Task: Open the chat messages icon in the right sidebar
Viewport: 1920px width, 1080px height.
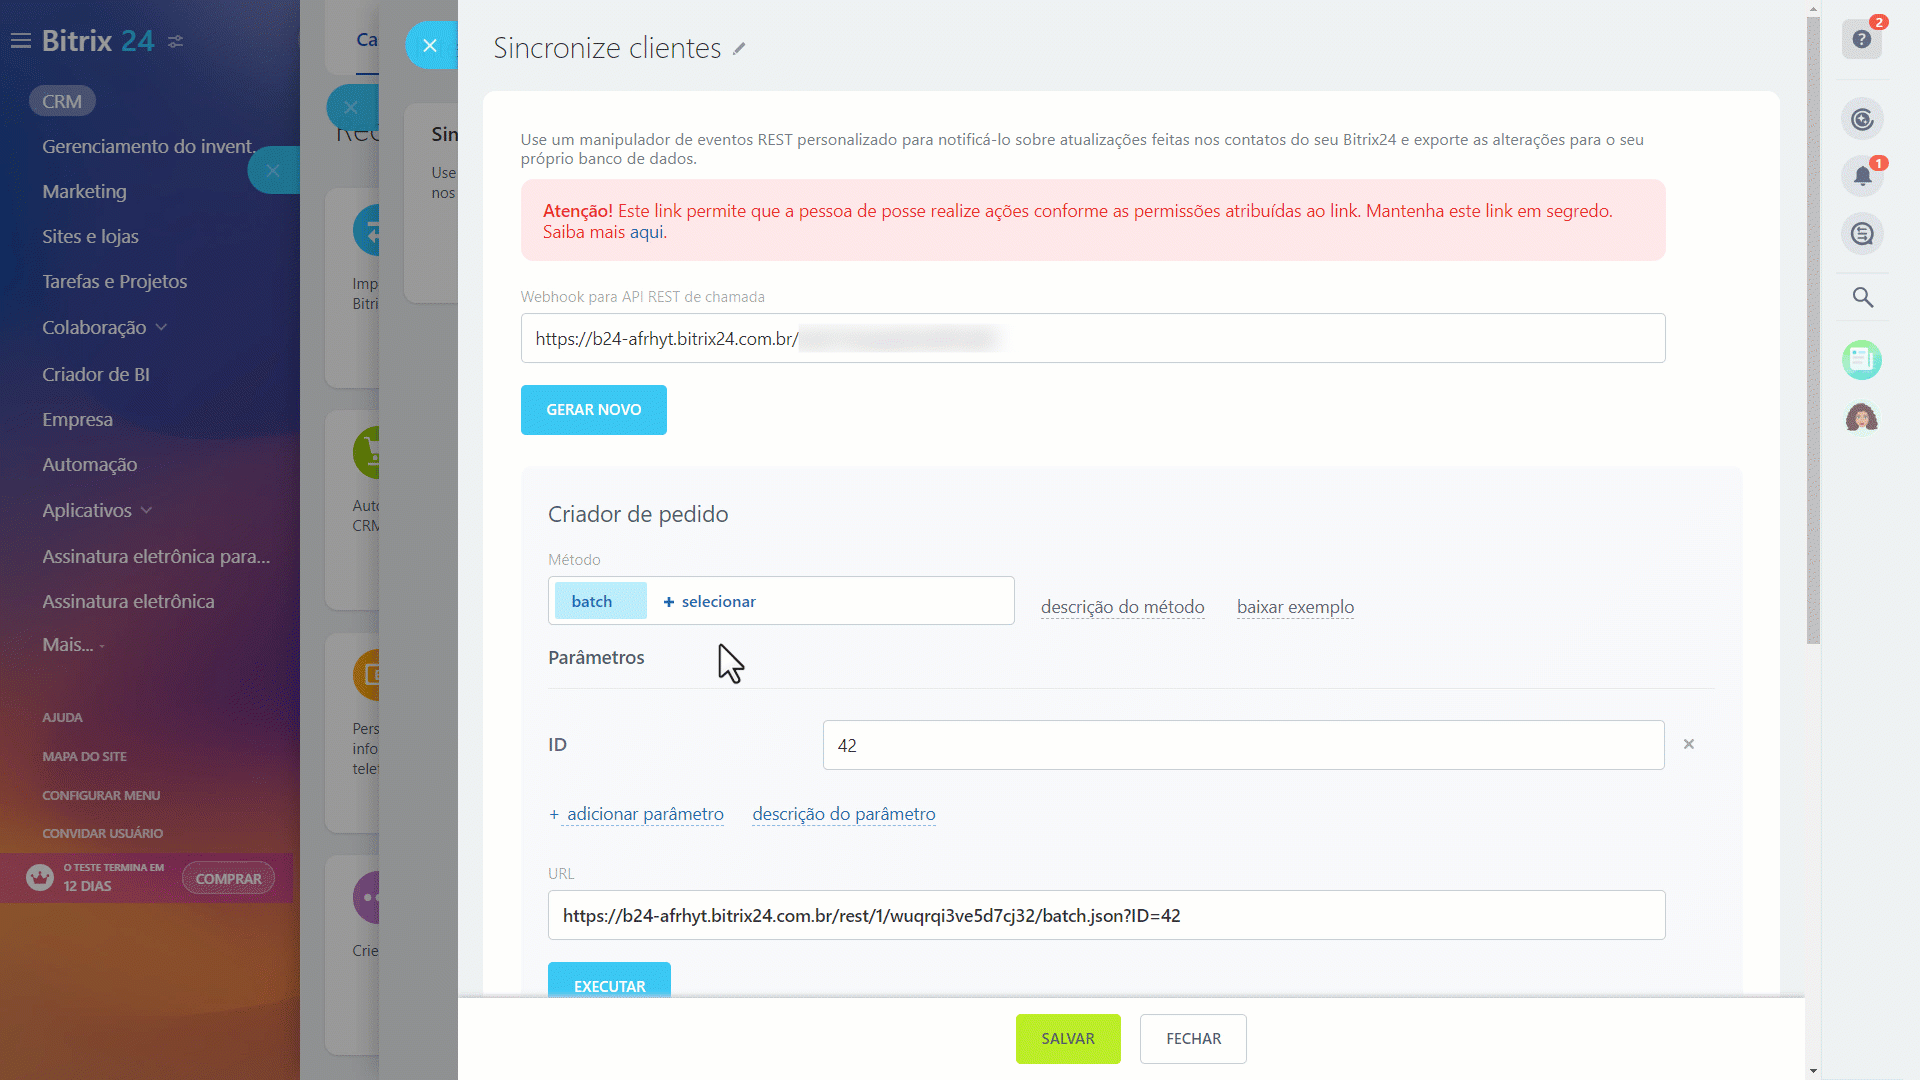Action: (x=1862, y=233)
